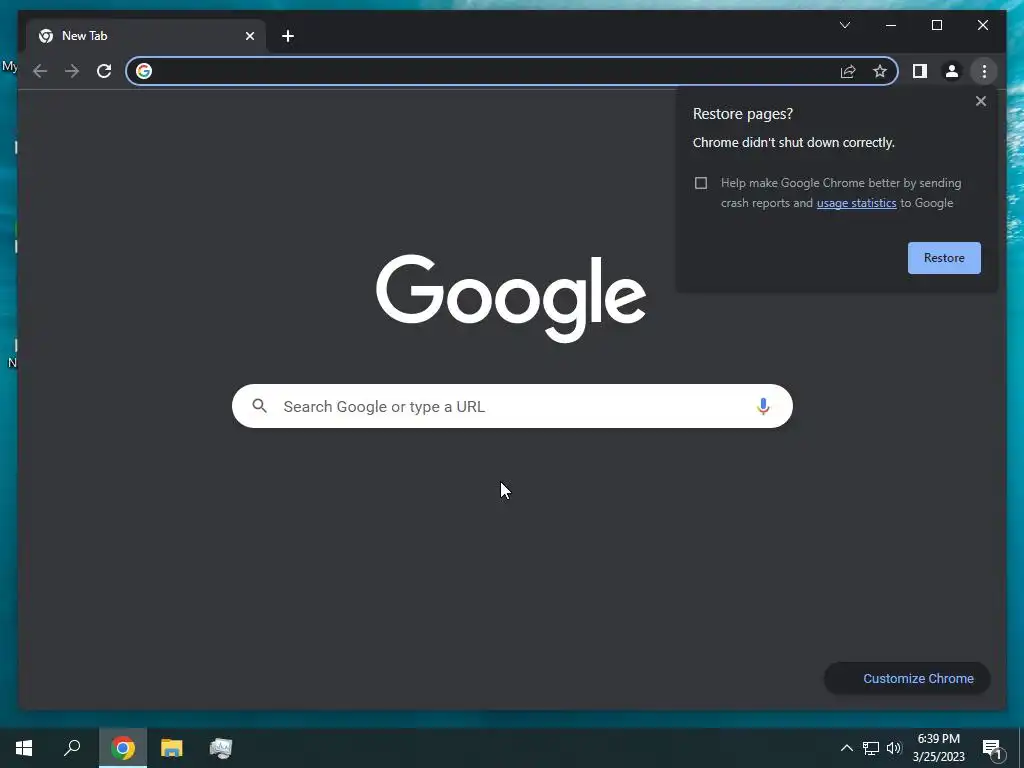Open the taskbar app next to File Explorer
1024x768 pixels.
point(221,748)
